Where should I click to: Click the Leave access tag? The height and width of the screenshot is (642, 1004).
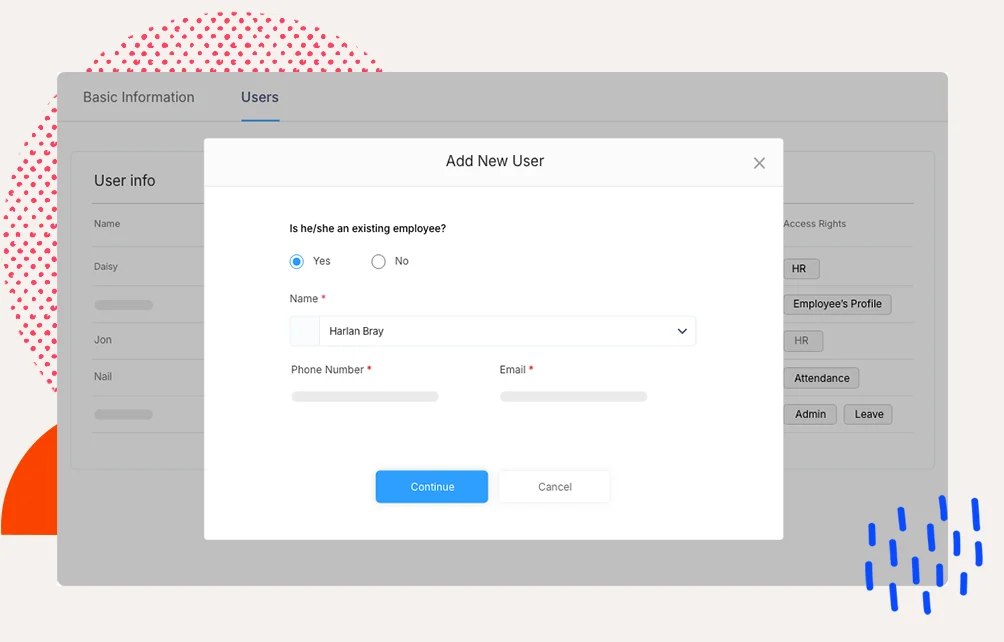click(868, 414)
